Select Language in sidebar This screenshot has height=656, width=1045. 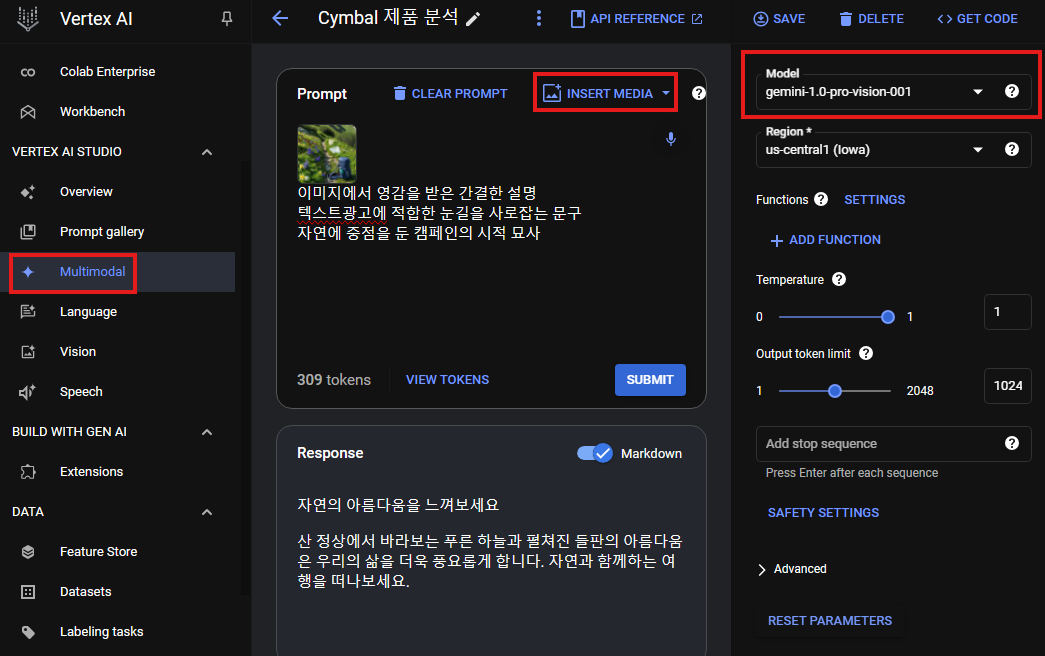tap(89, 312)
